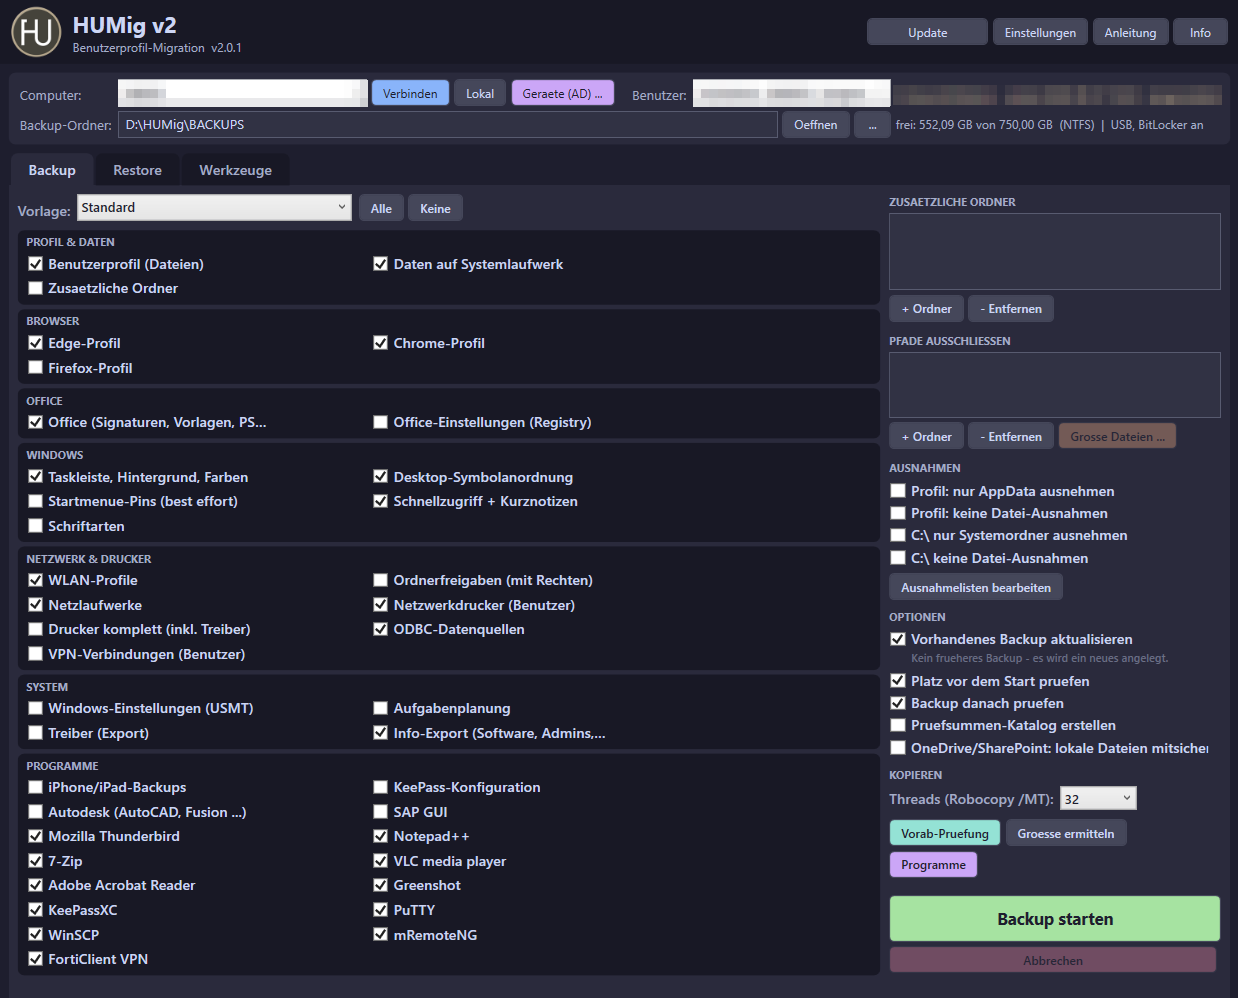Viewport: 1238px width, 998px height.
Task: Enable Pruefsummen-Katalog erstellen
Action: pyautogui.click(x=898, y=725)
